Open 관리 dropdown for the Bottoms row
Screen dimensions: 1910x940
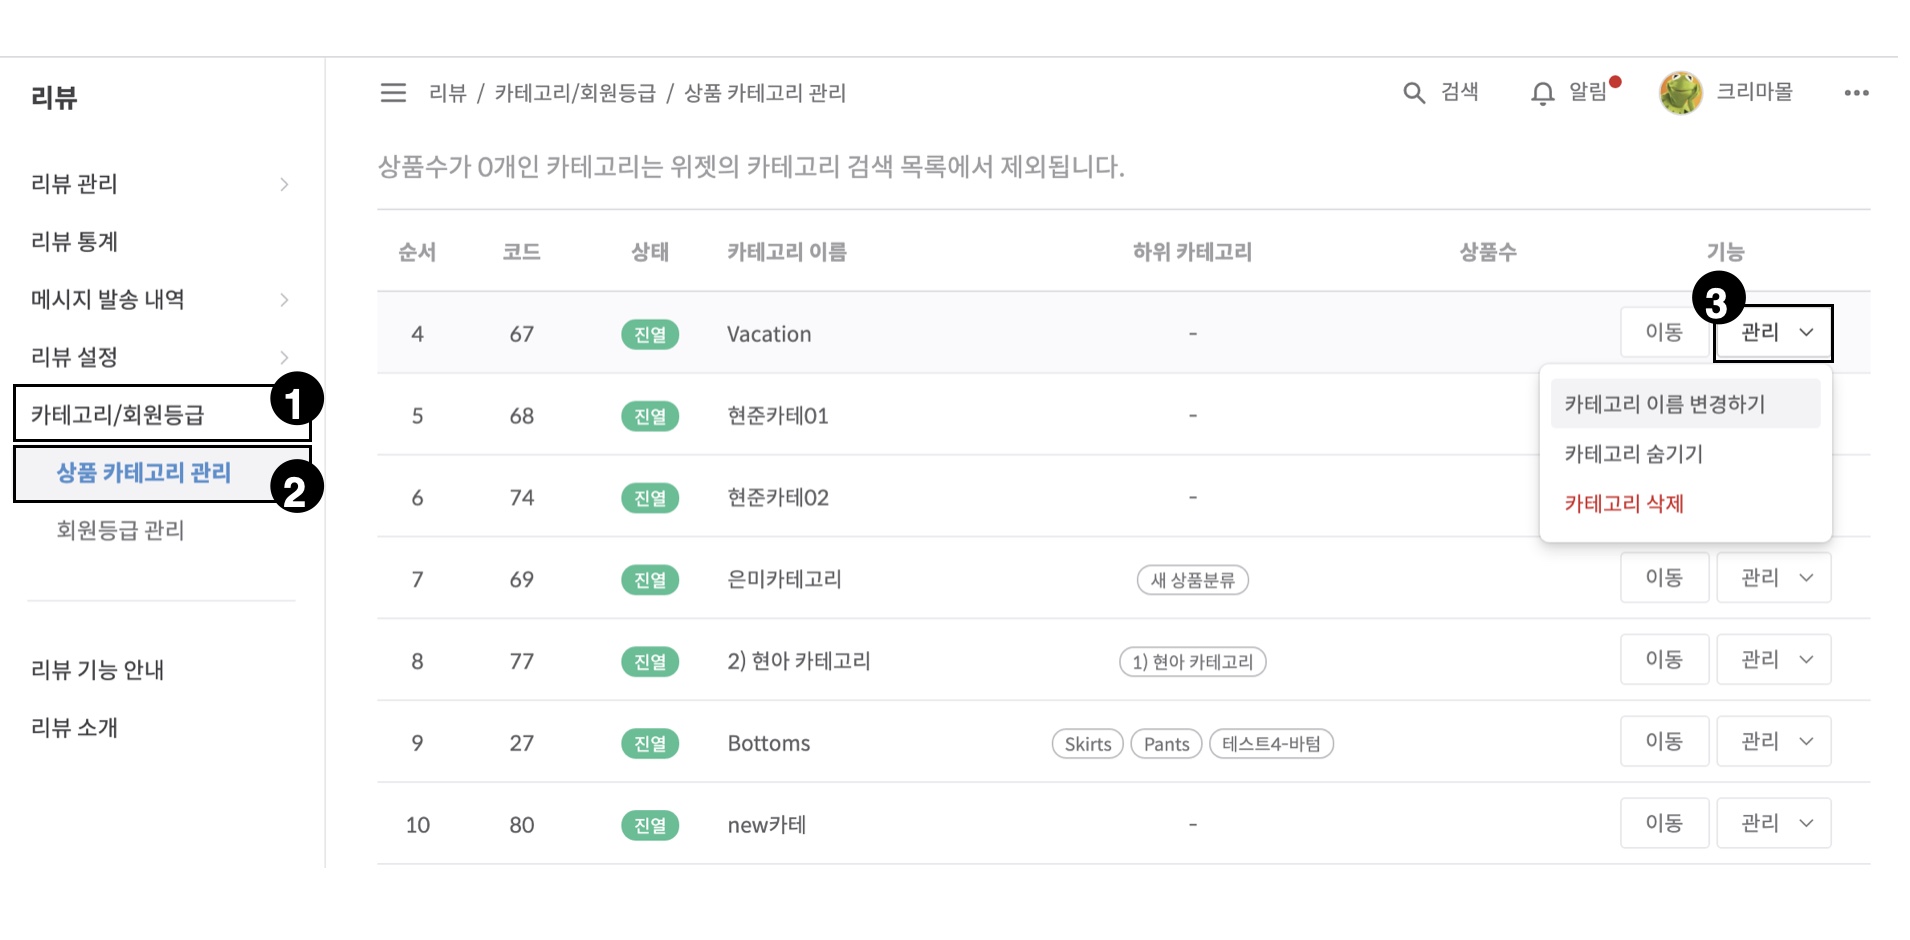(1773, 742)
